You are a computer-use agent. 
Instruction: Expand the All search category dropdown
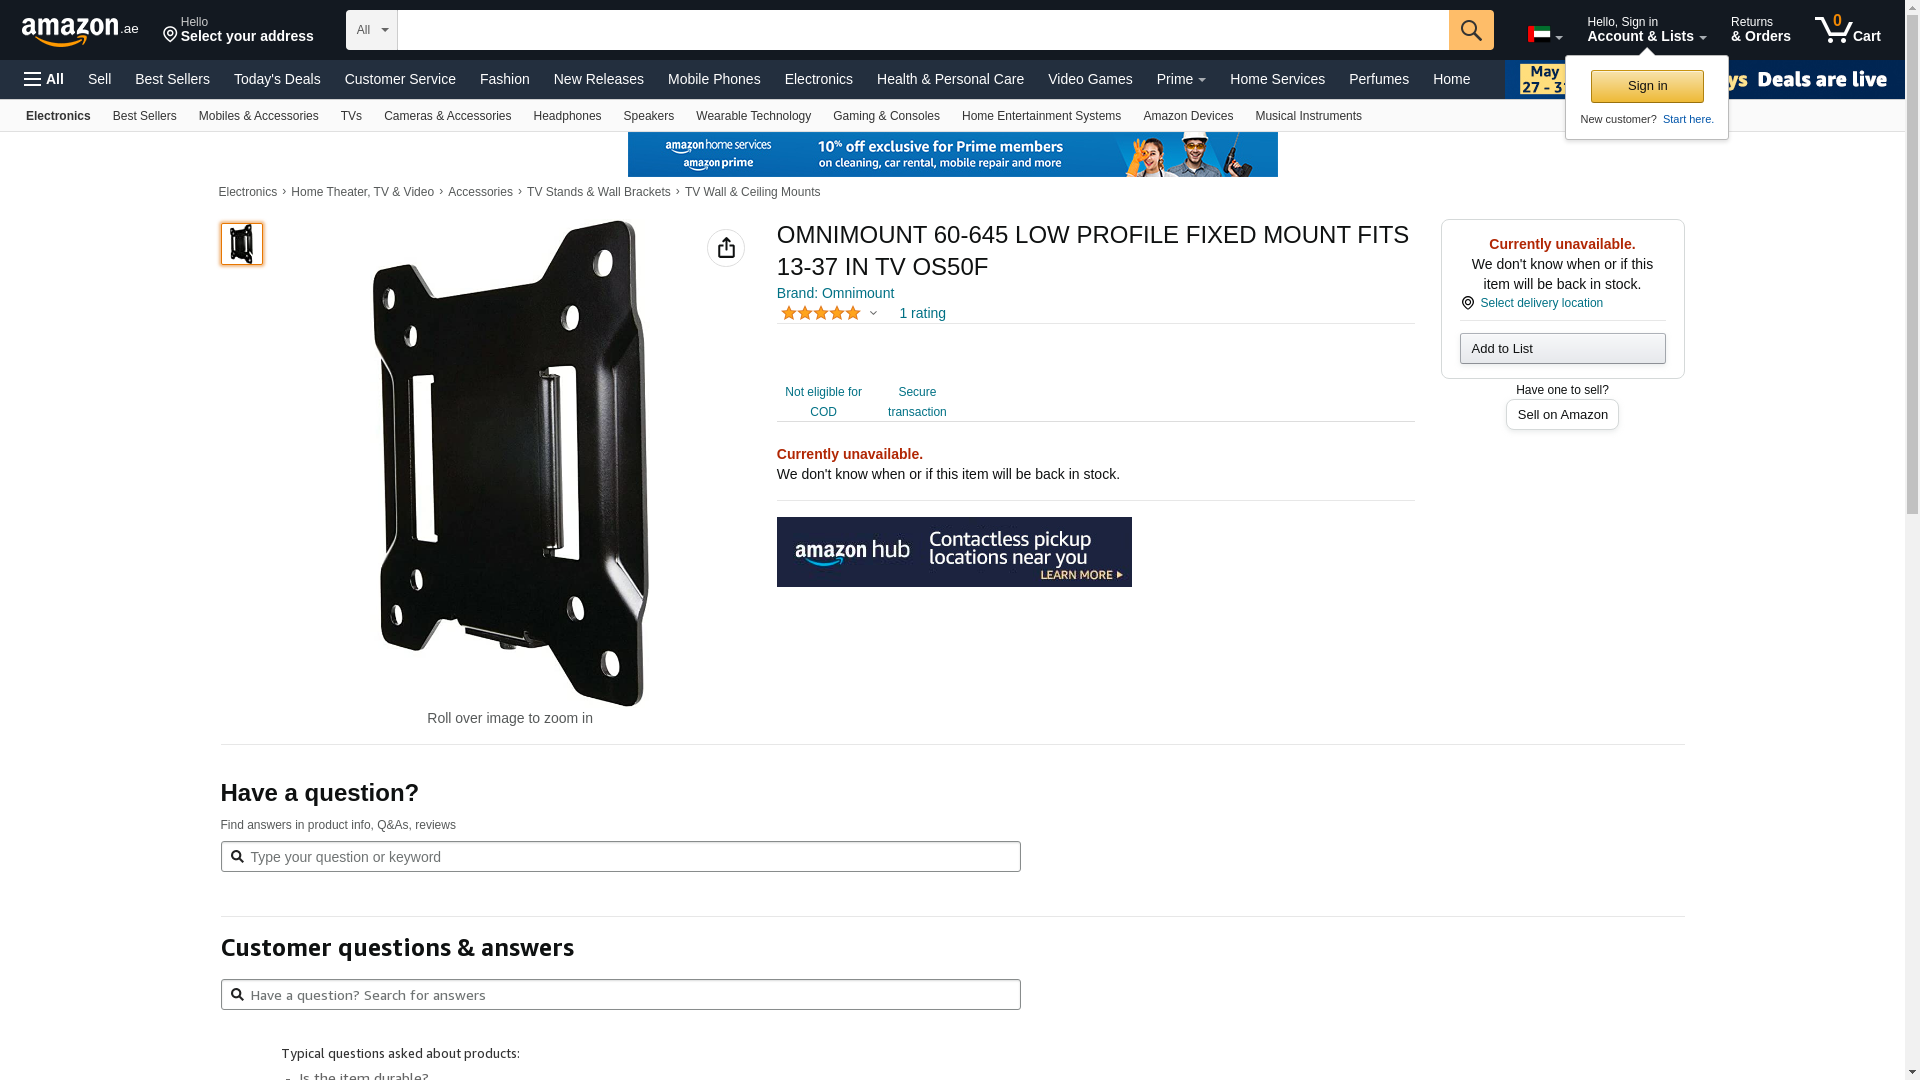372,30
